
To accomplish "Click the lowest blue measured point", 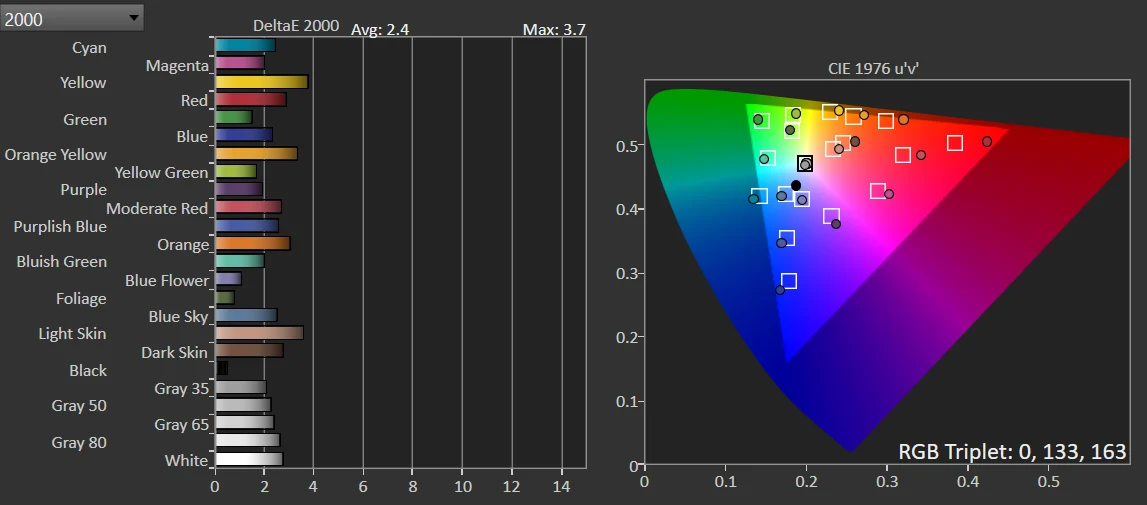I will coord(780,290).
